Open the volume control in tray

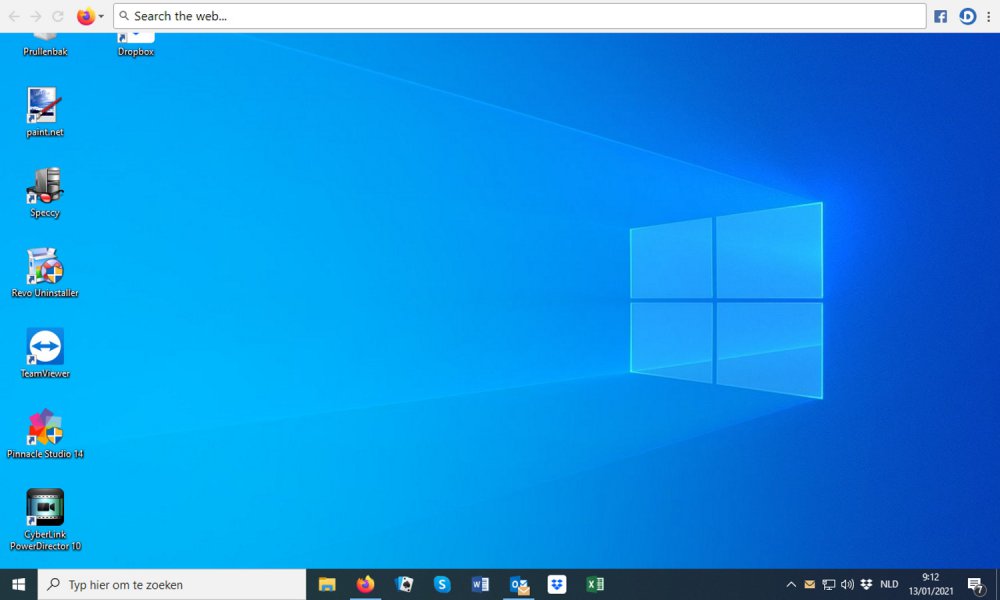tap(847, 584)
